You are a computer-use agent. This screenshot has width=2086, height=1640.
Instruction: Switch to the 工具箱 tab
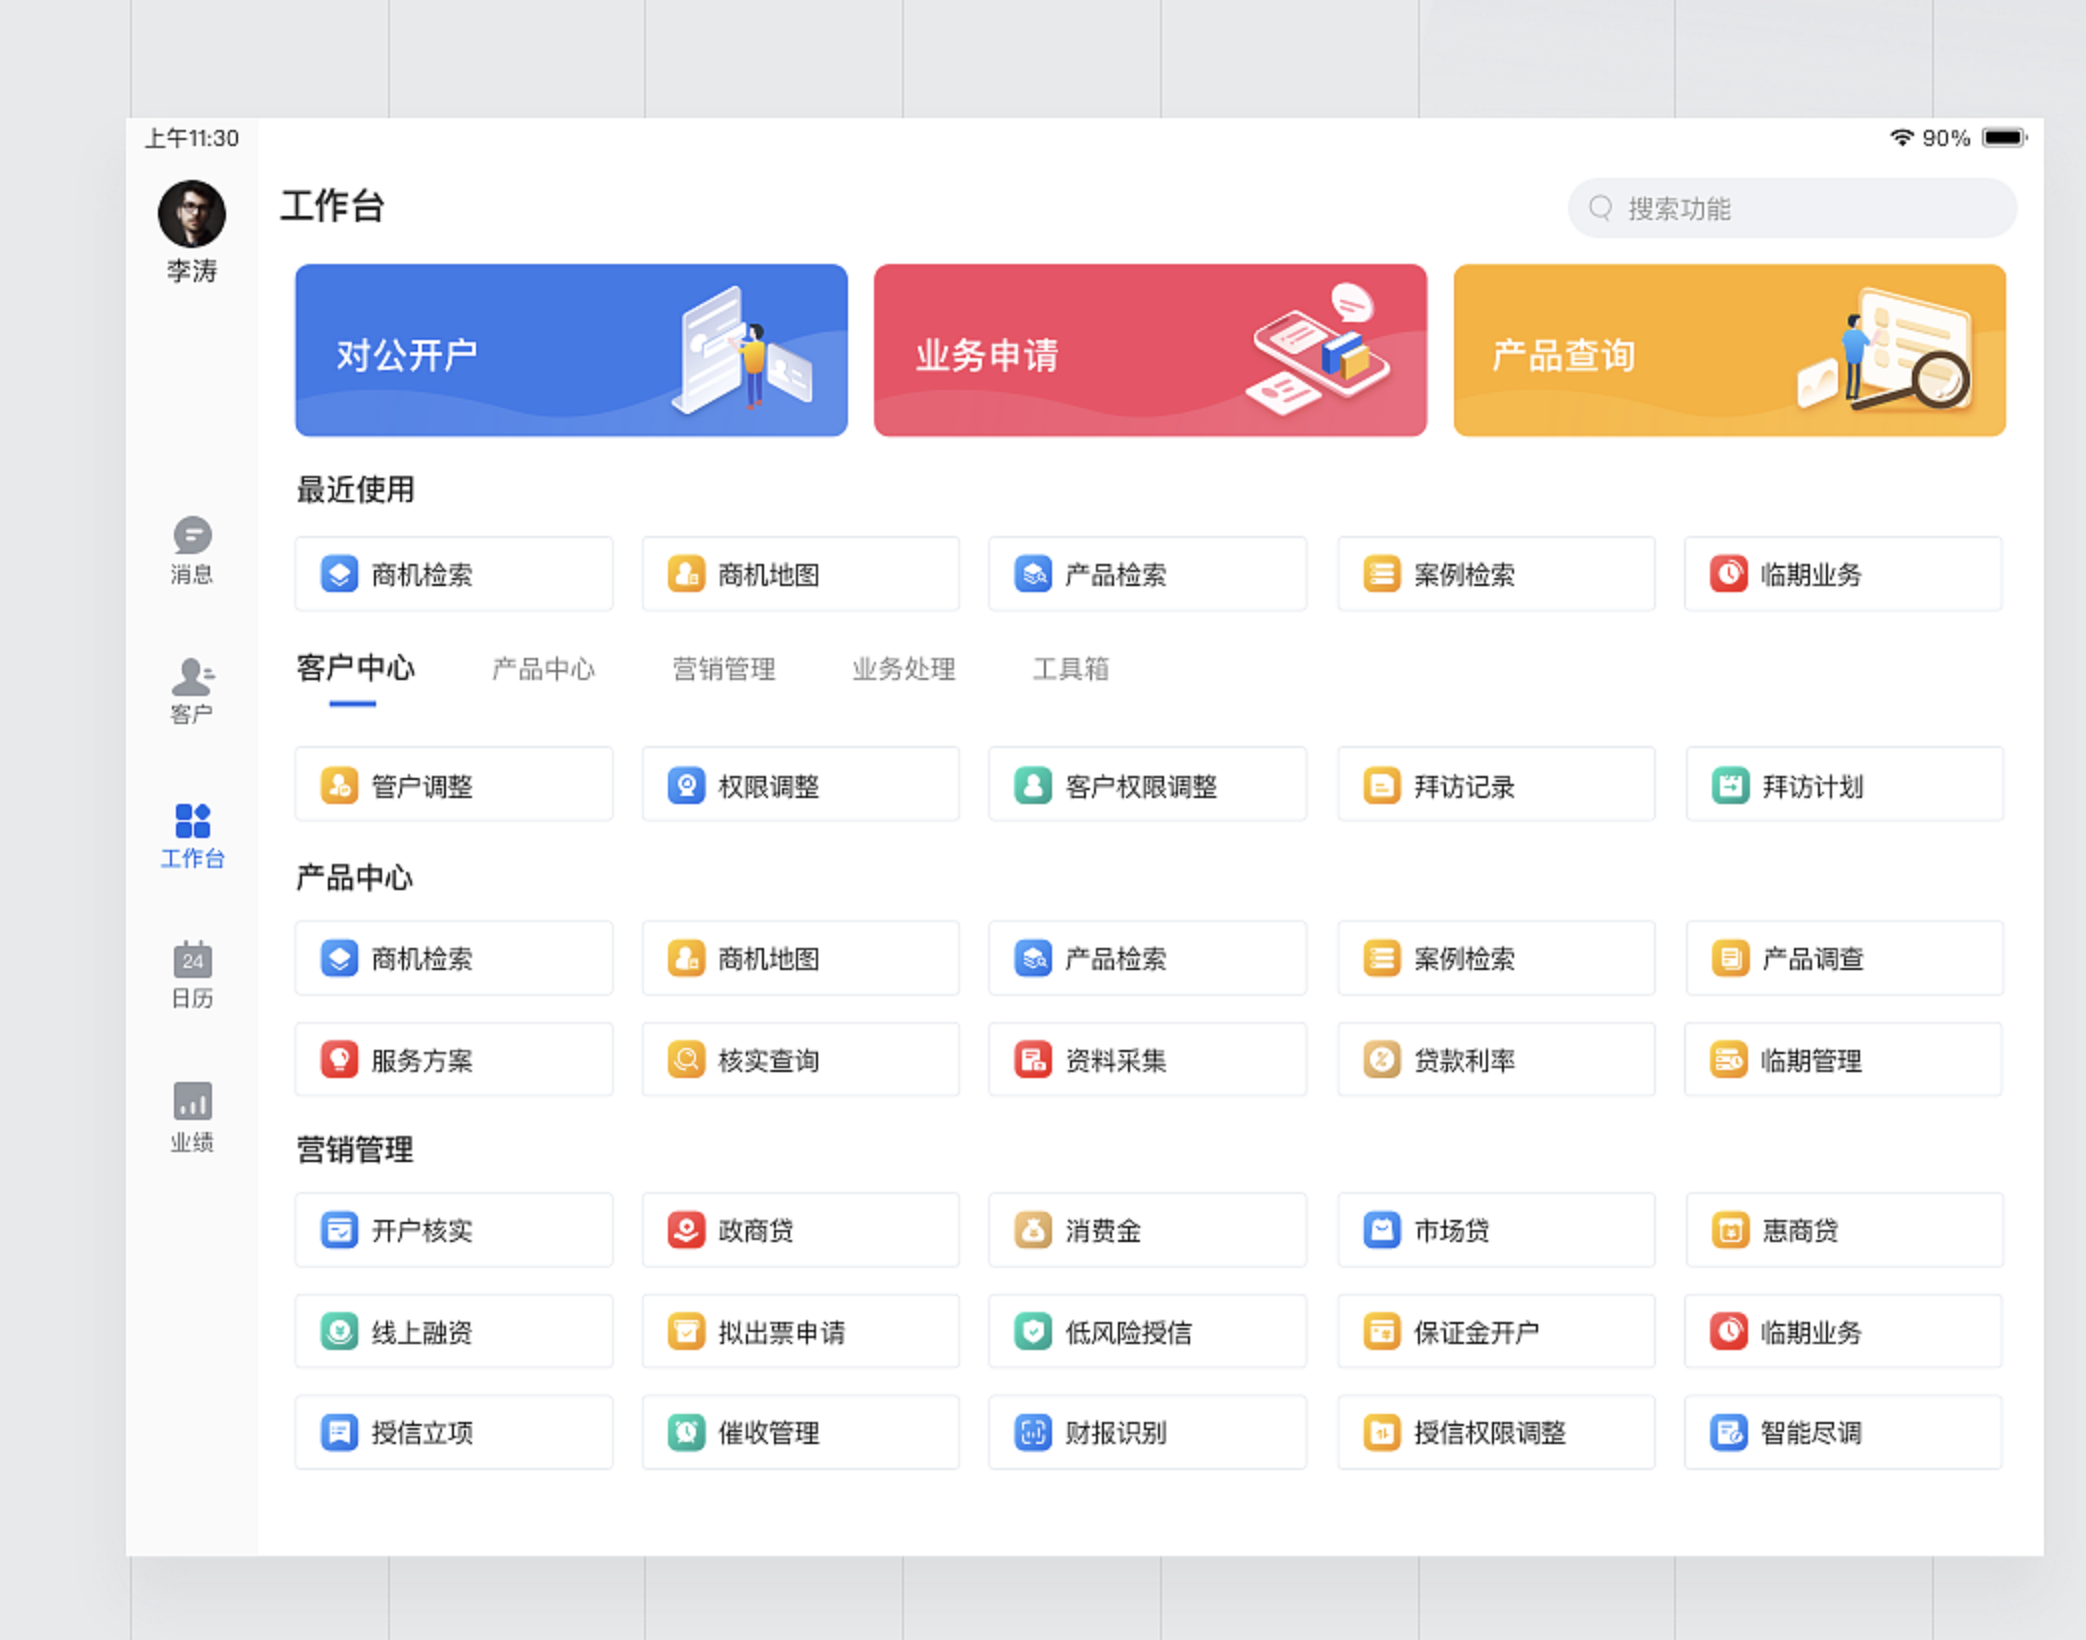pyautogui.click(x=1070, y=669)
